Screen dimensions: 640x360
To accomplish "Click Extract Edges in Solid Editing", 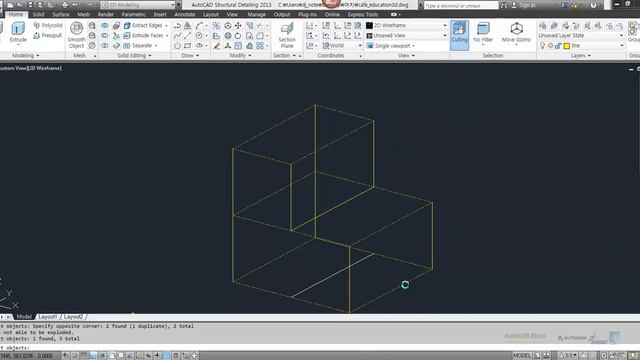I will pos(143,25).
